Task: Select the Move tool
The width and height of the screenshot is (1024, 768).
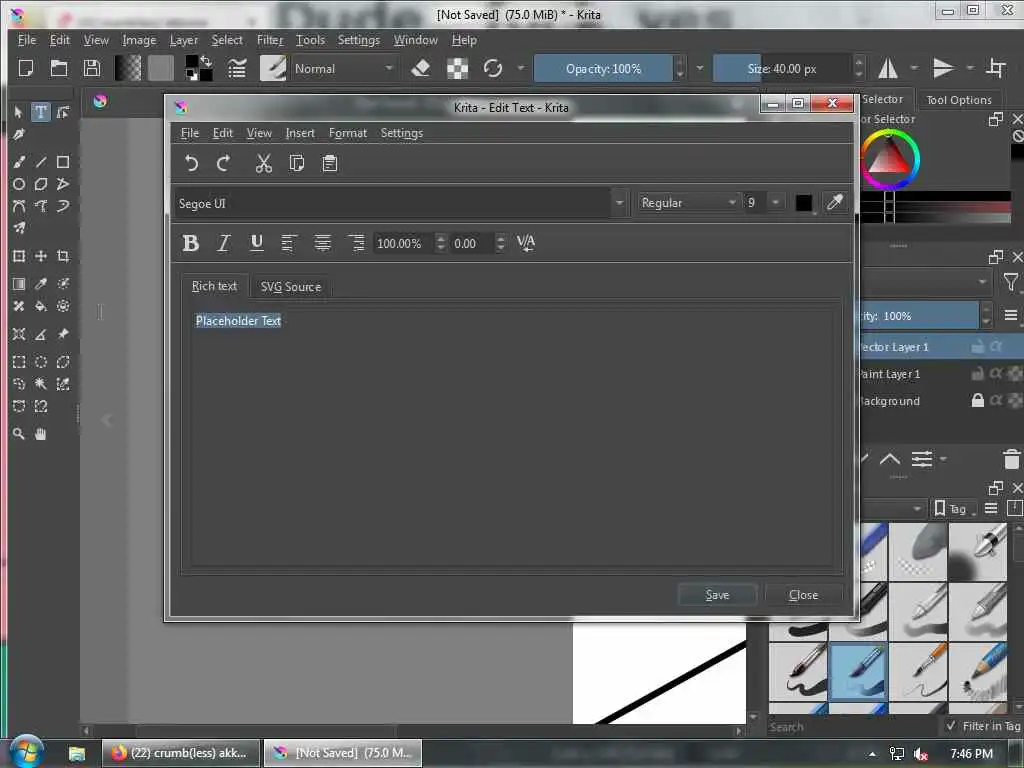Action: point(40,256)
